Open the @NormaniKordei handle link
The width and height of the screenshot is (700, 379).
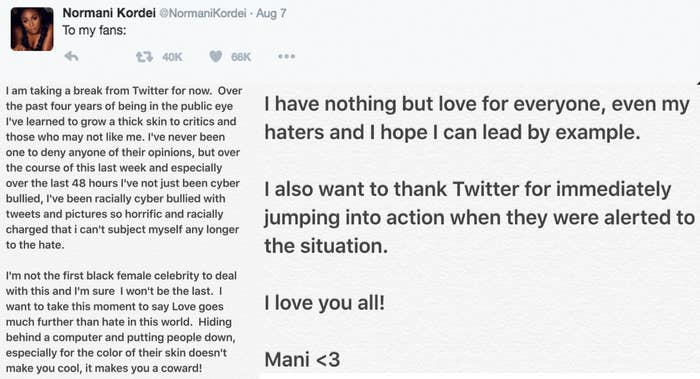pos(203,13)
